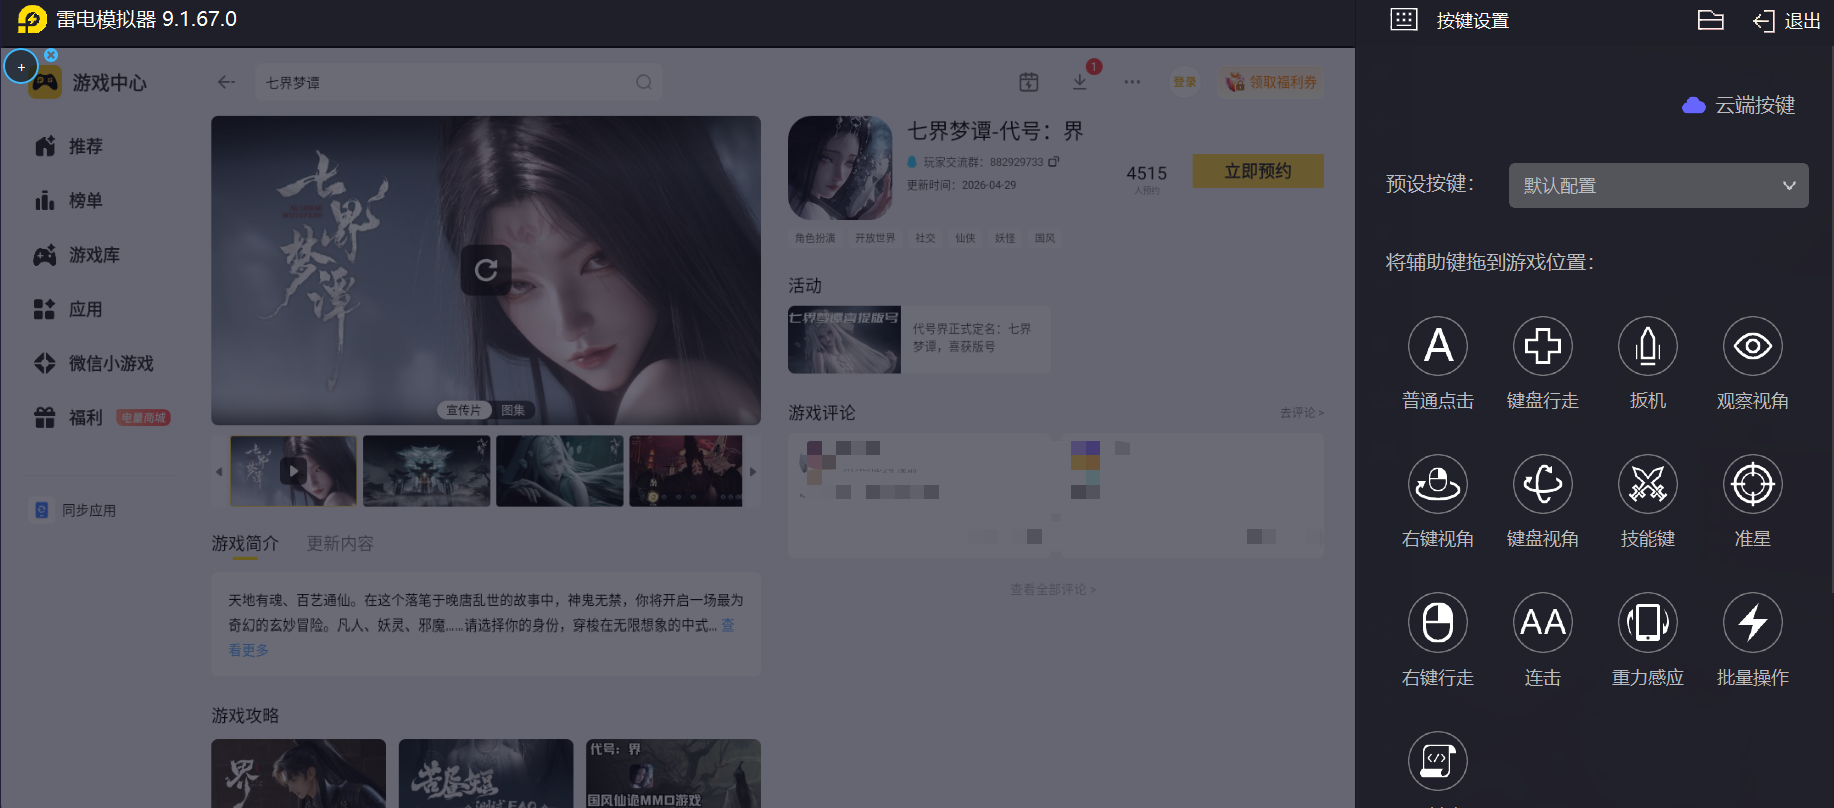Click 立即预约 reserve now button
Viewport: 1834px width, 808px height.
1258,171
